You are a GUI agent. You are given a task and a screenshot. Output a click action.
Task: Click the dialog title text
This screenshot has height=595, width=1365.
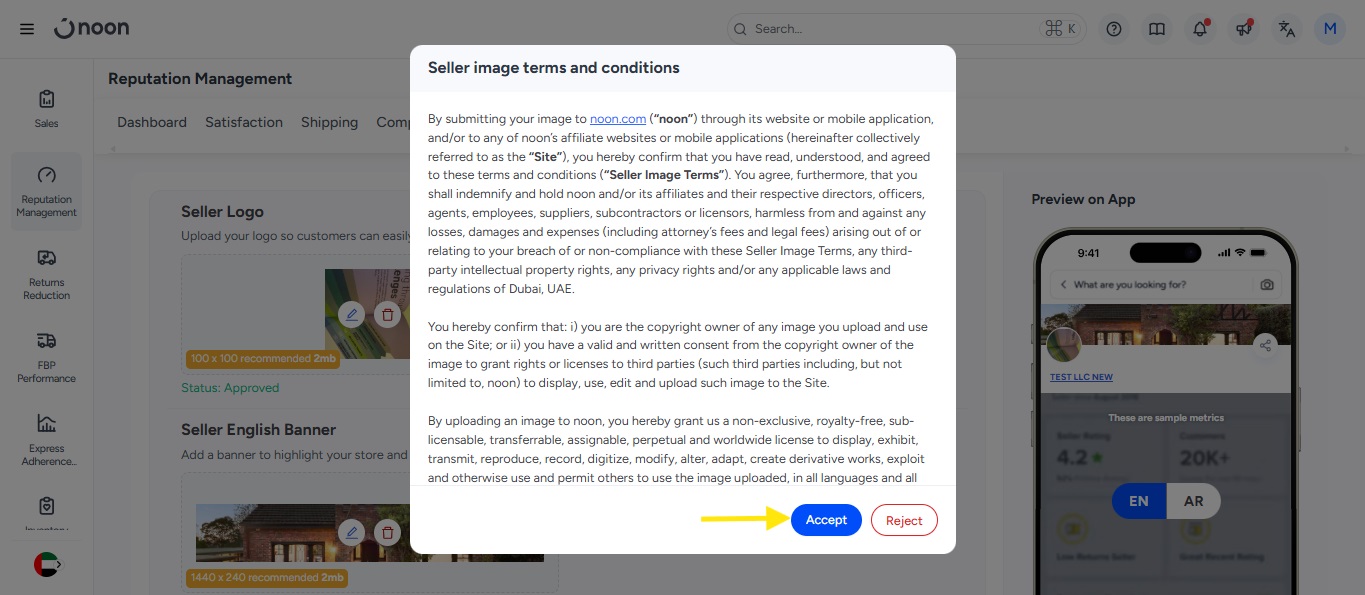554,68
